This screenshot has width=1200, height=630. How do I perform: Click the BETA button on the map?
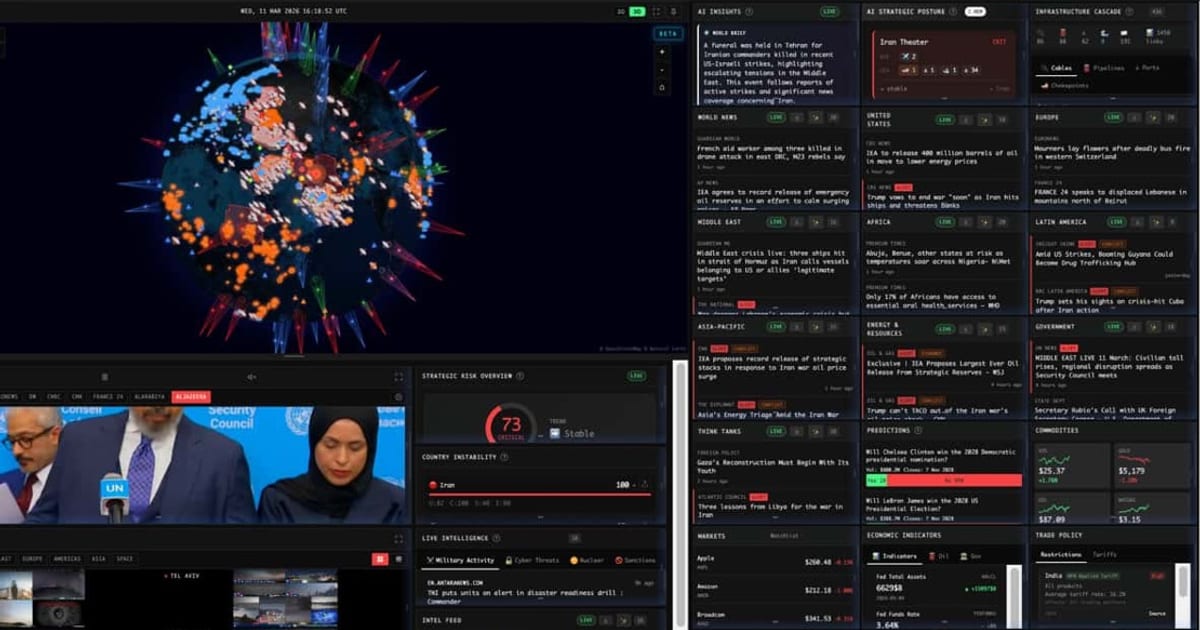pos(667,33)
